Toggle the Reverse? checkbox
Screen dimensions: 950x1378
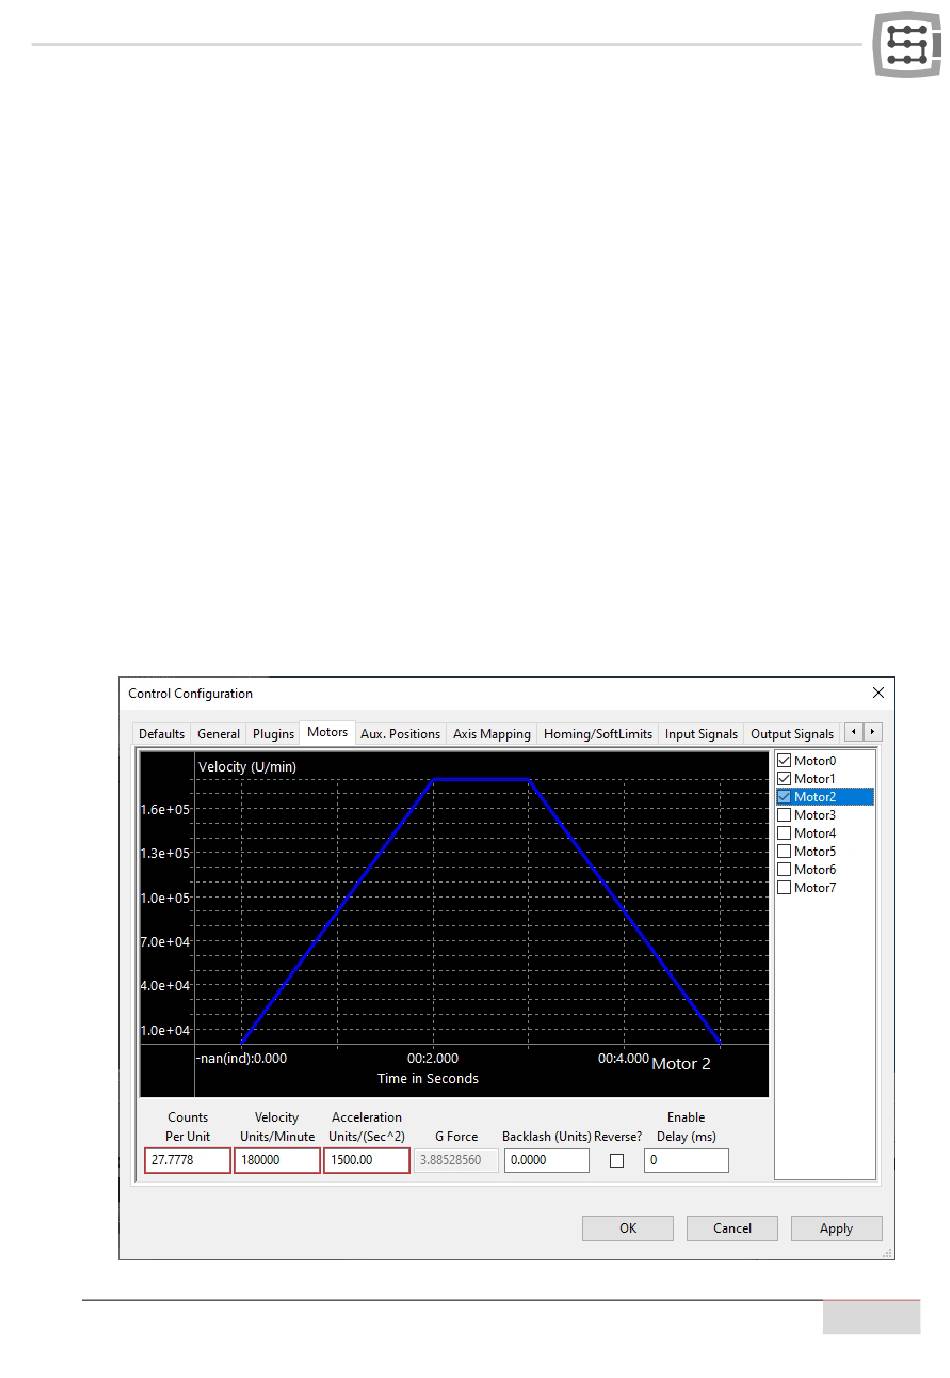point(617,1161)
